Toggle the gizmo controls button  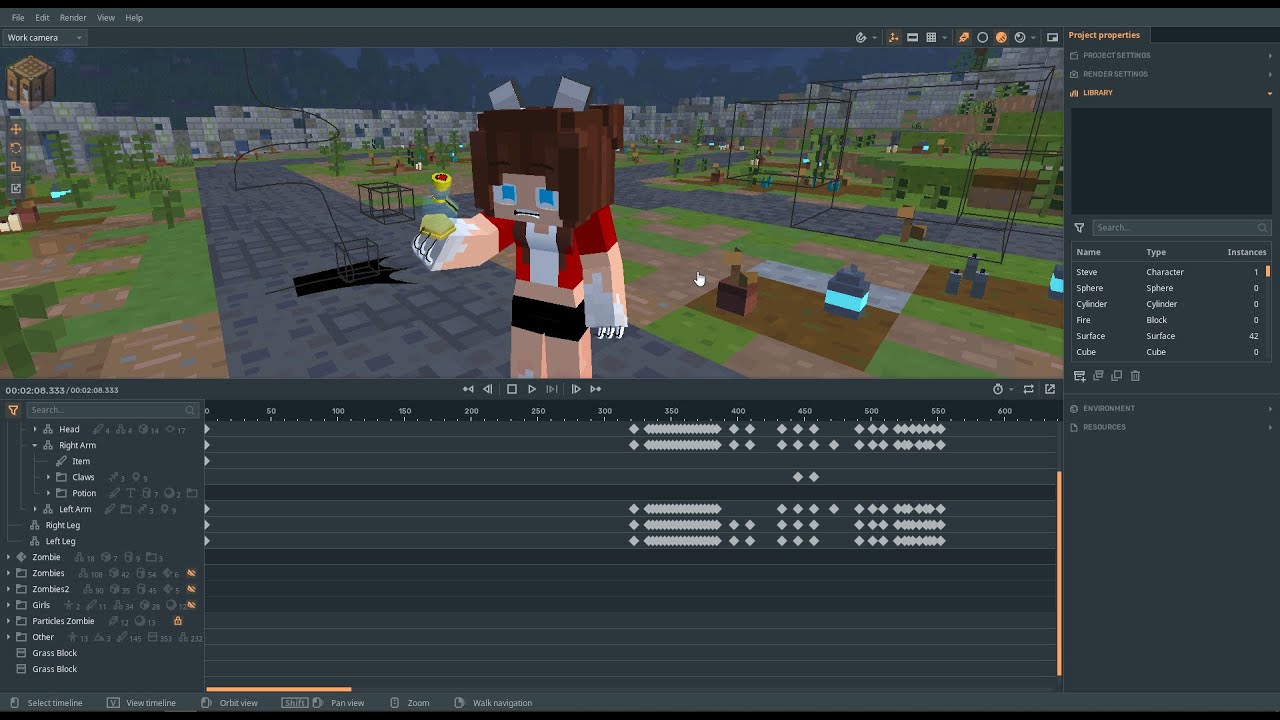(x=894, y=37)
